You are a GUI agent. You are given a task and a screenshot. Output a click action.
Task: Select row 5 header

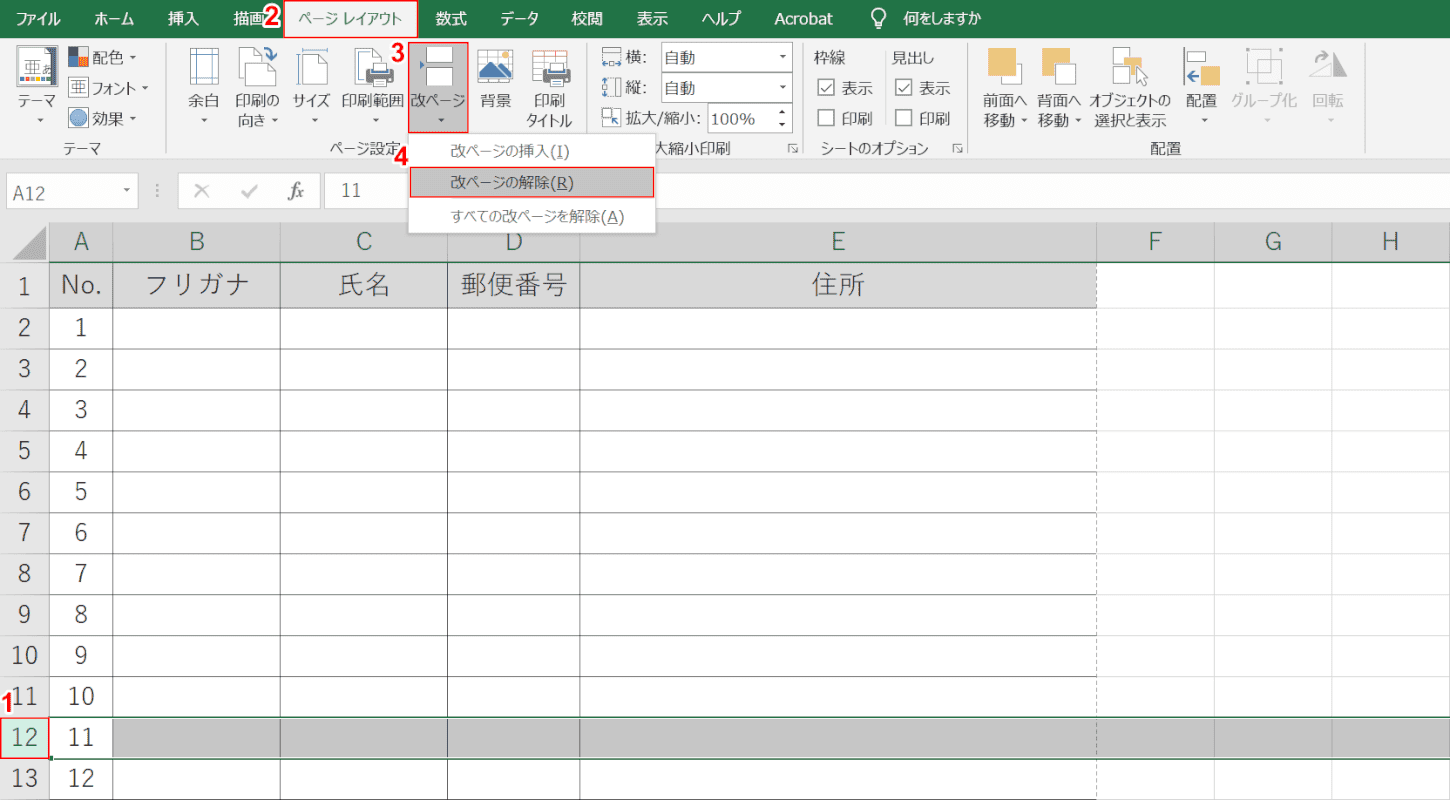point(25,451)
